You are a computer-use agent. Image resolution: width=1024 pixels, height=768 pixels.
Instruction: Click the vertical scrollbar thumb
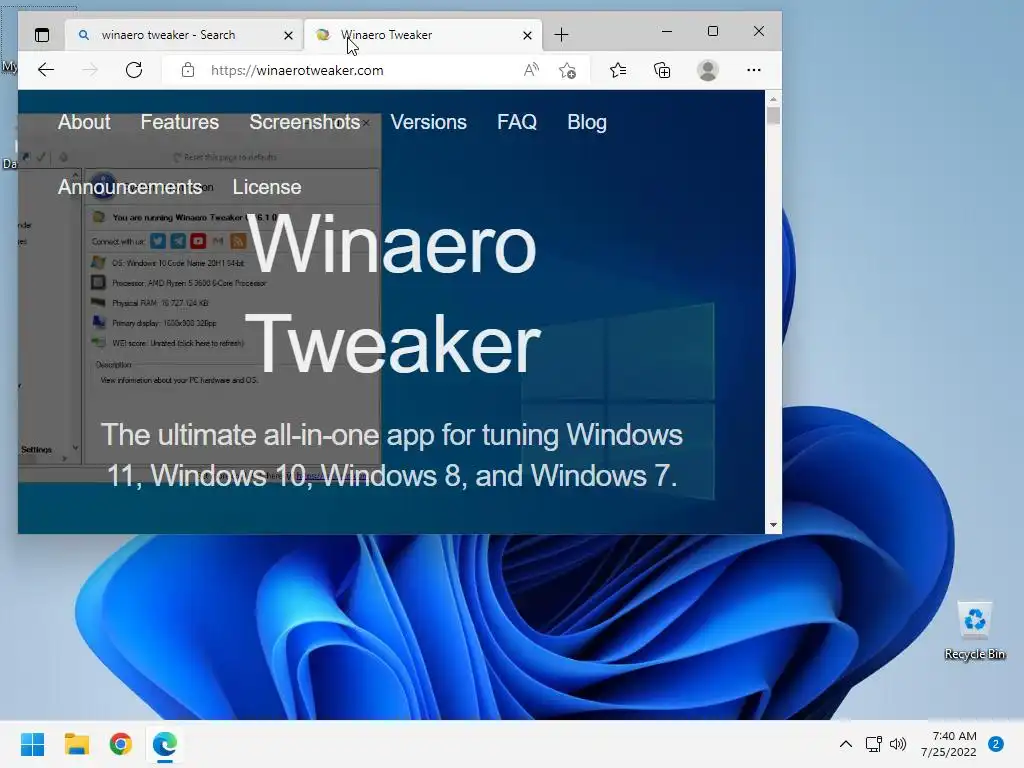773,116
